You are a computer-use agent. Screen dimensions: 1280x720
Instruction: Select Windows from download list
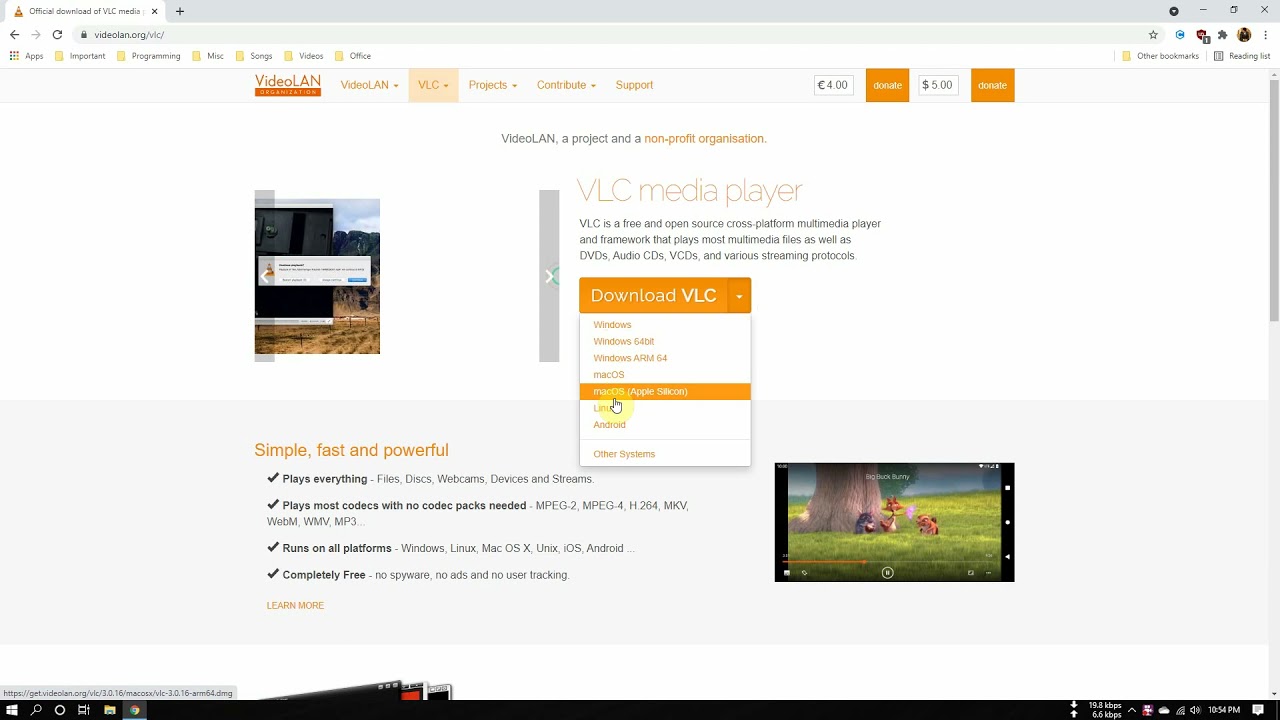click(x=612, y=325)
